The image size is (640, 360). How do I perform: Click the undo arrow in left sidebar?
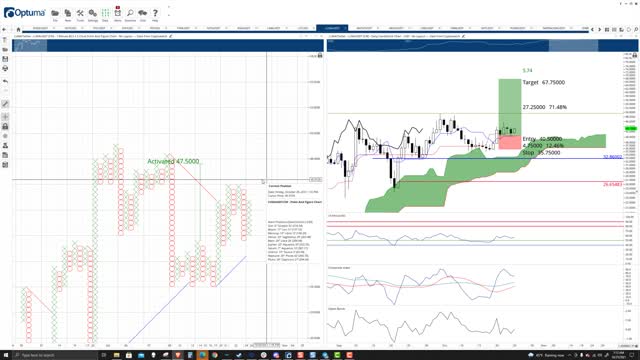click(5, 81)
